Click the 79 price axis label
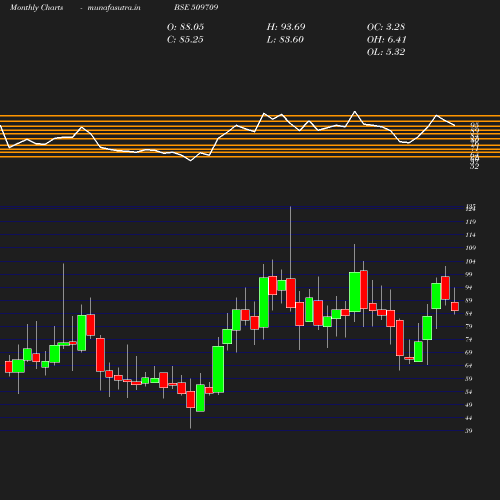Viewport: 500px width, 500px height. [x=469, y=326]
